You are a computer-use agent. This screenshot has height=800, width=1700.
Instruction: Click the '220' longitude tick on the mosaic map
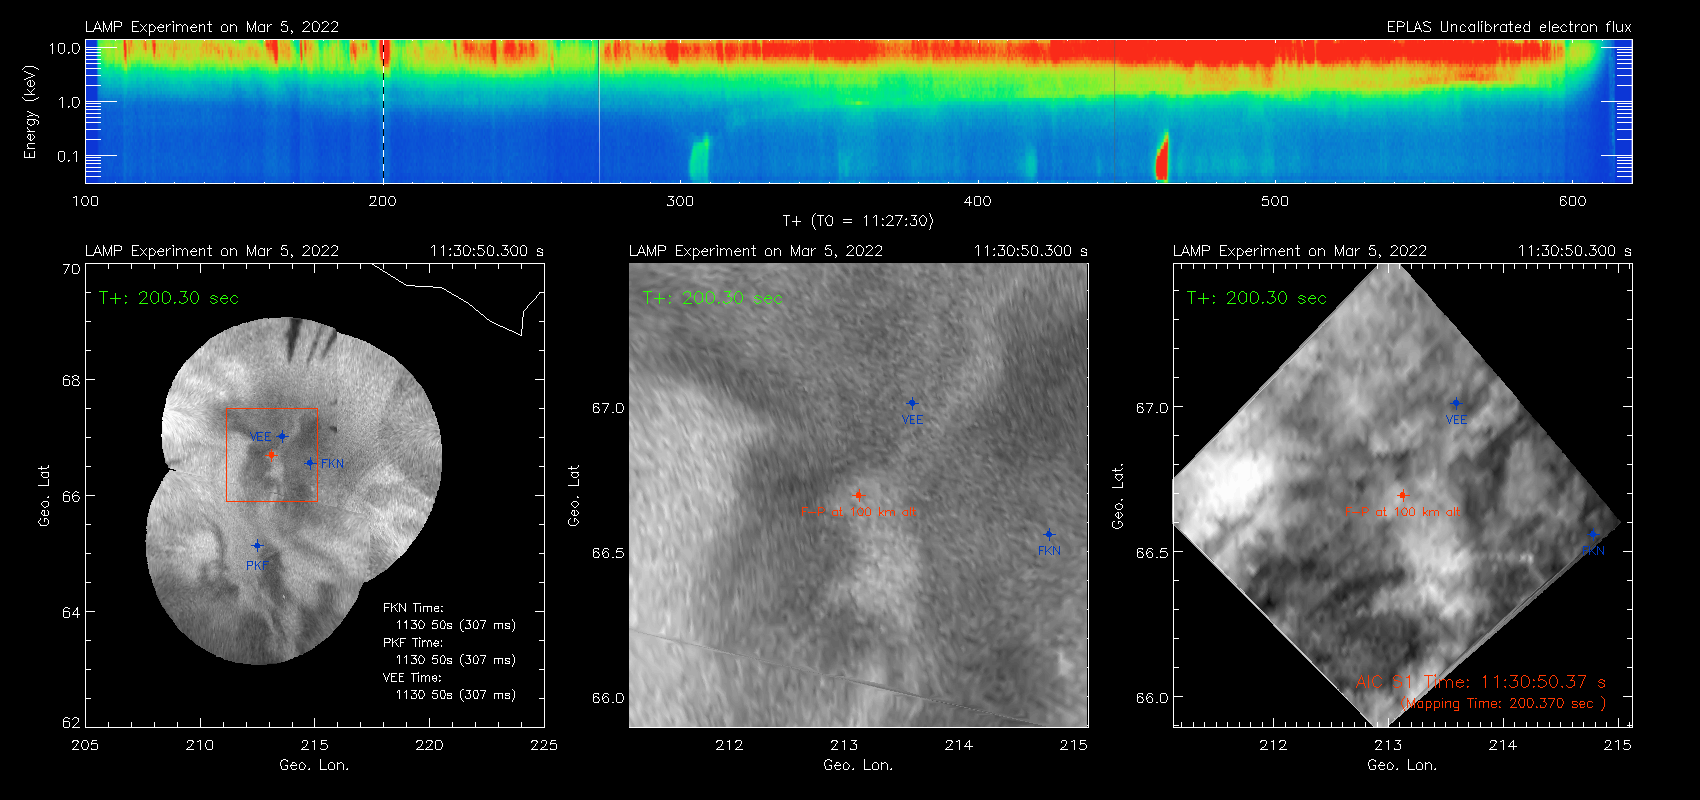pos(430,745)
